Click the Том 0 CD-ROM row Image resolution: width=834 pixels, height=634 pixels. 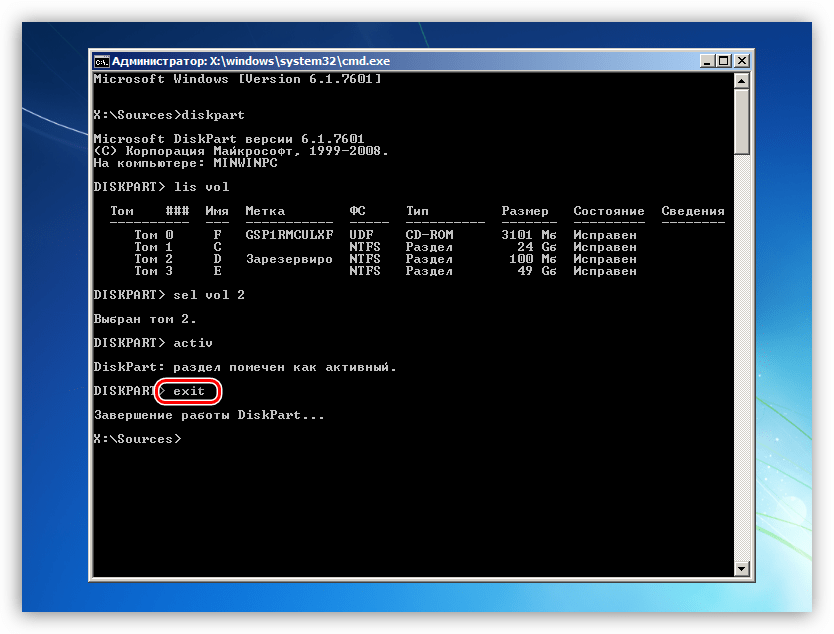pos(385,235)
